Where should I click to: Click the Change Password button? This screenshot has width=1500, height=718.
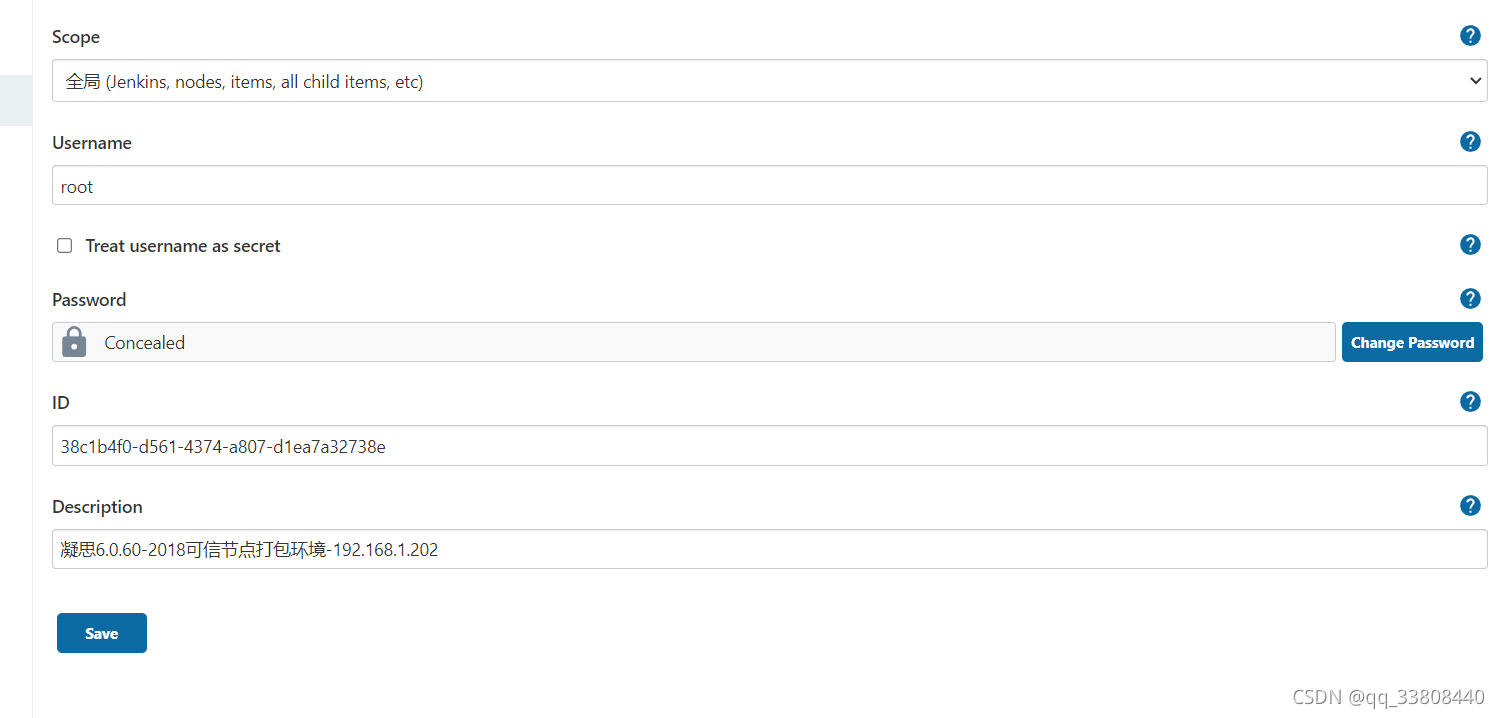point(1412,341)
